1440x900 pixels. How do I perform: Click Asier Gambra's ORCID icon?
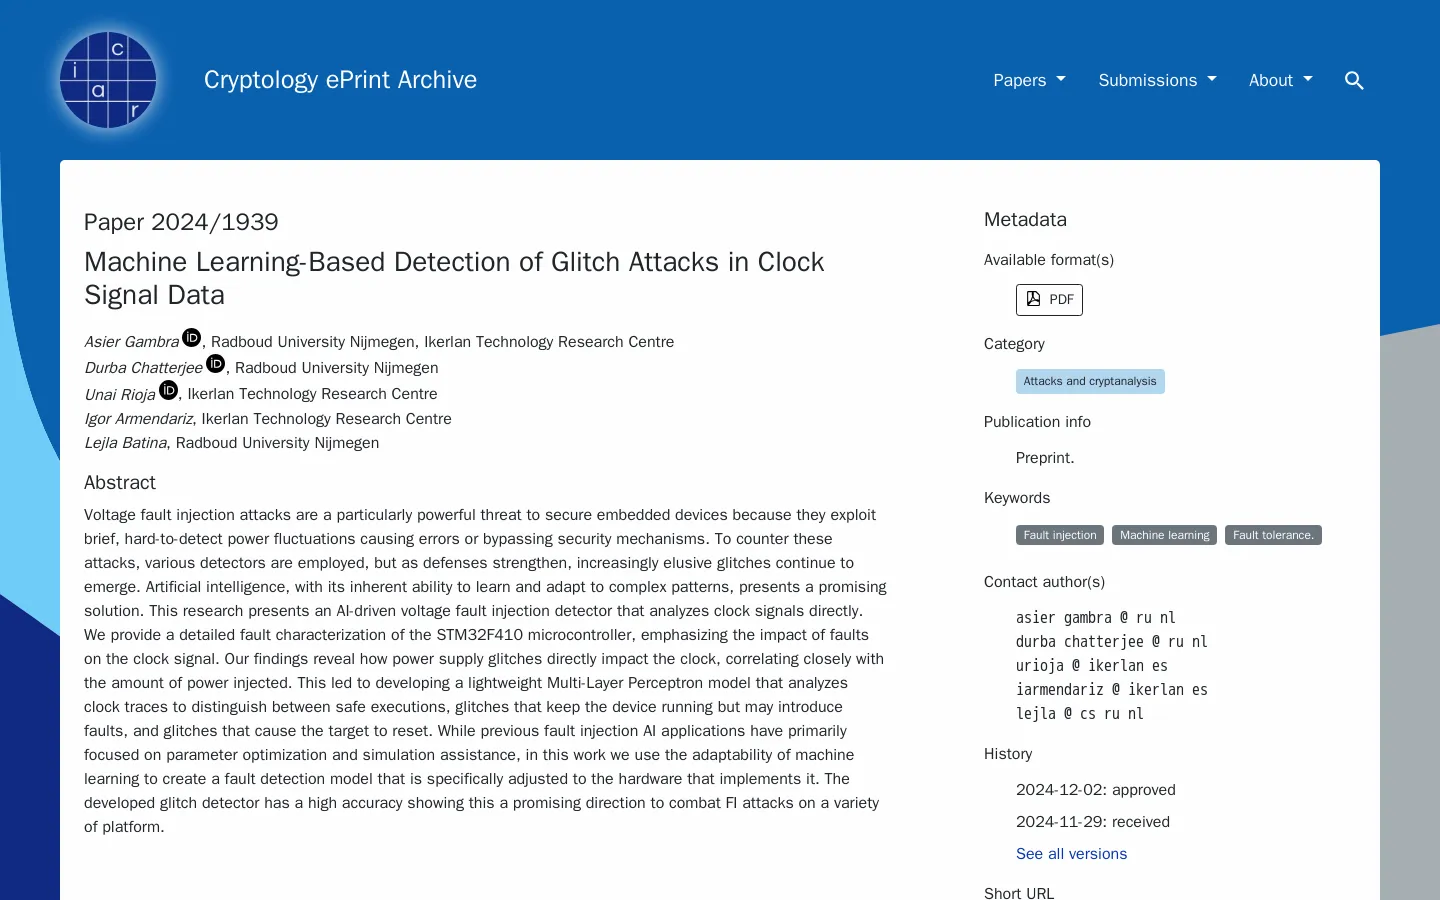click(192, 338)
